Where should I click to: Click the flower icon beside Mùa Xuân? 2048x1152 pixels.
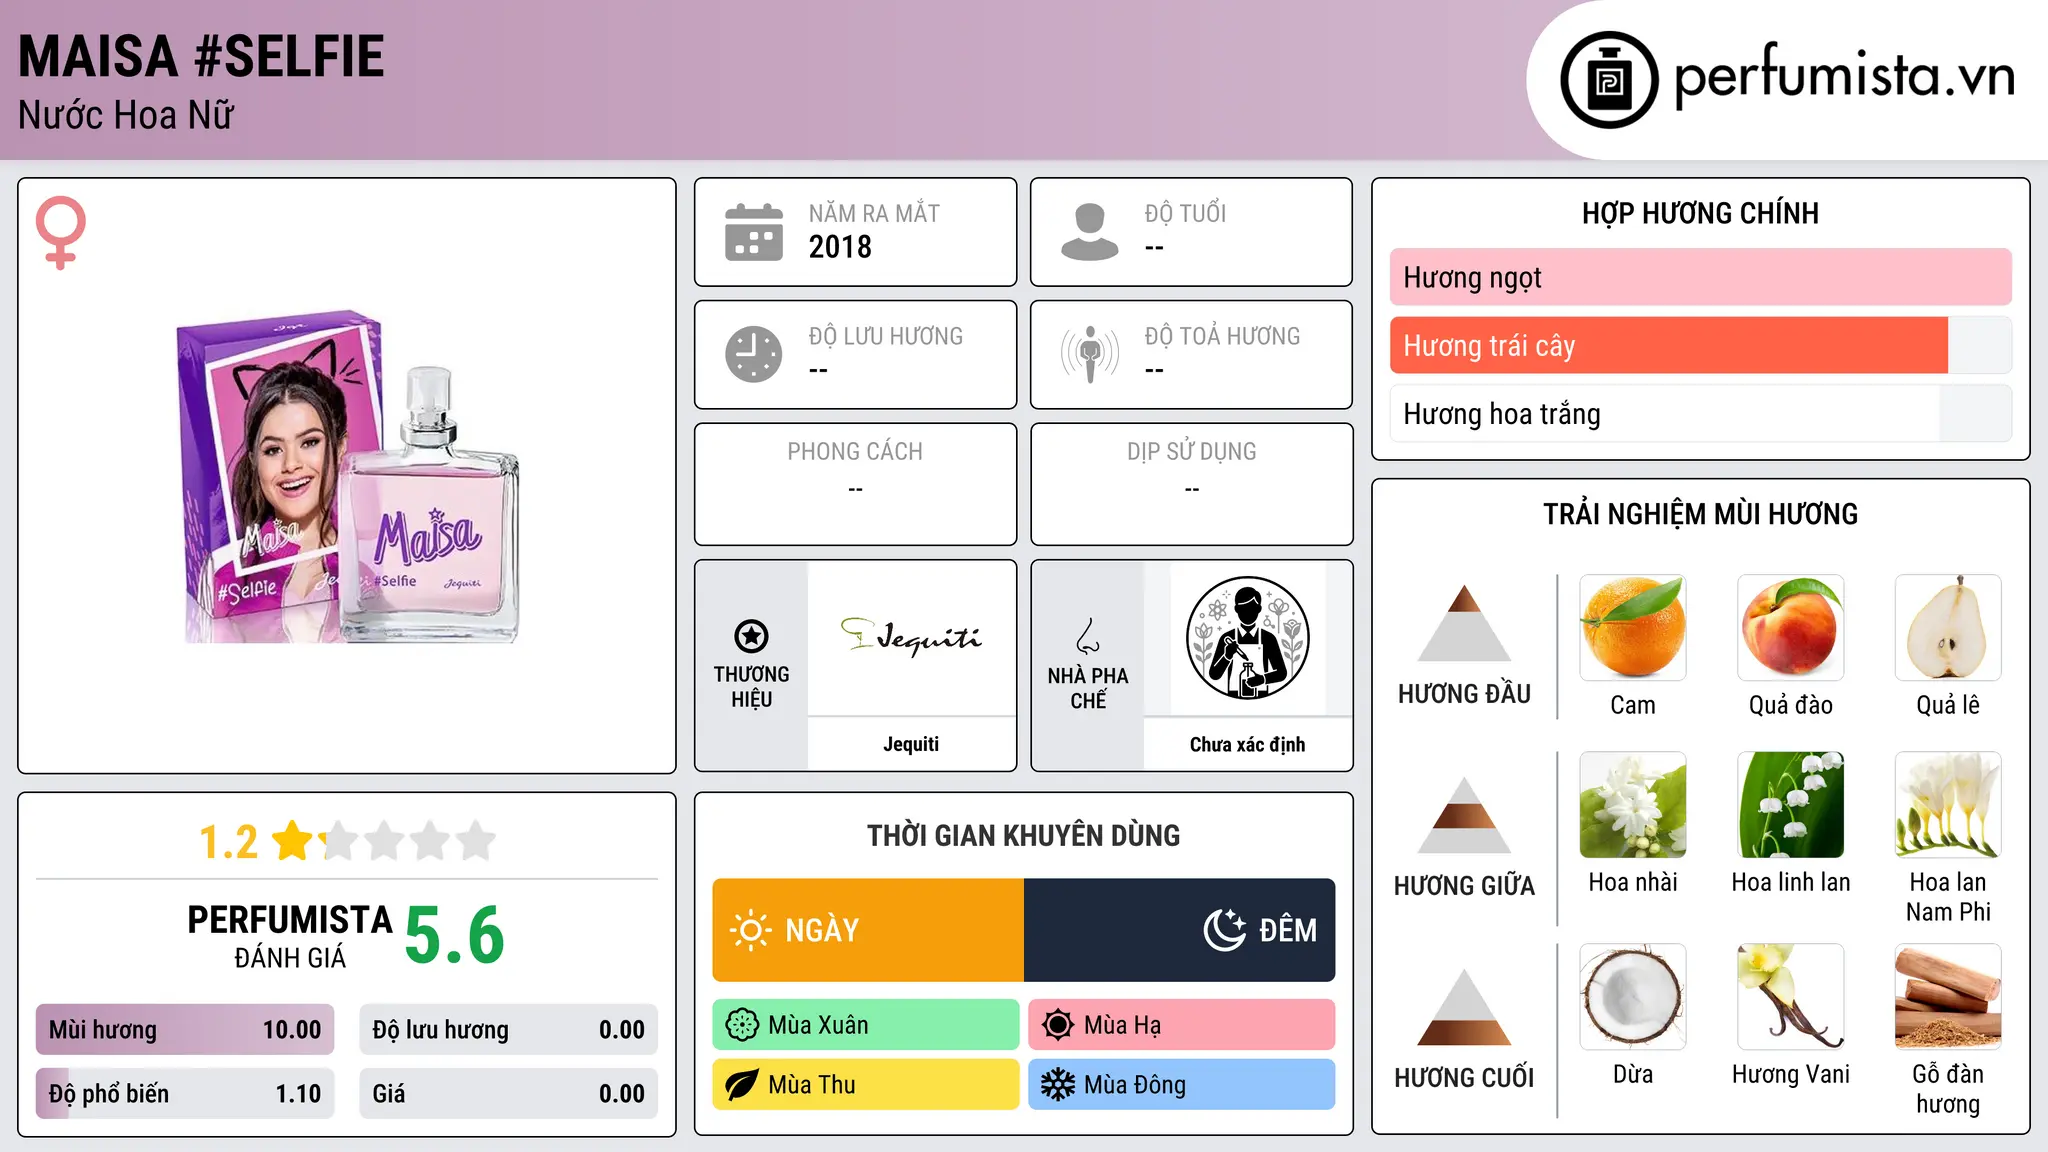click(742, 1025)
